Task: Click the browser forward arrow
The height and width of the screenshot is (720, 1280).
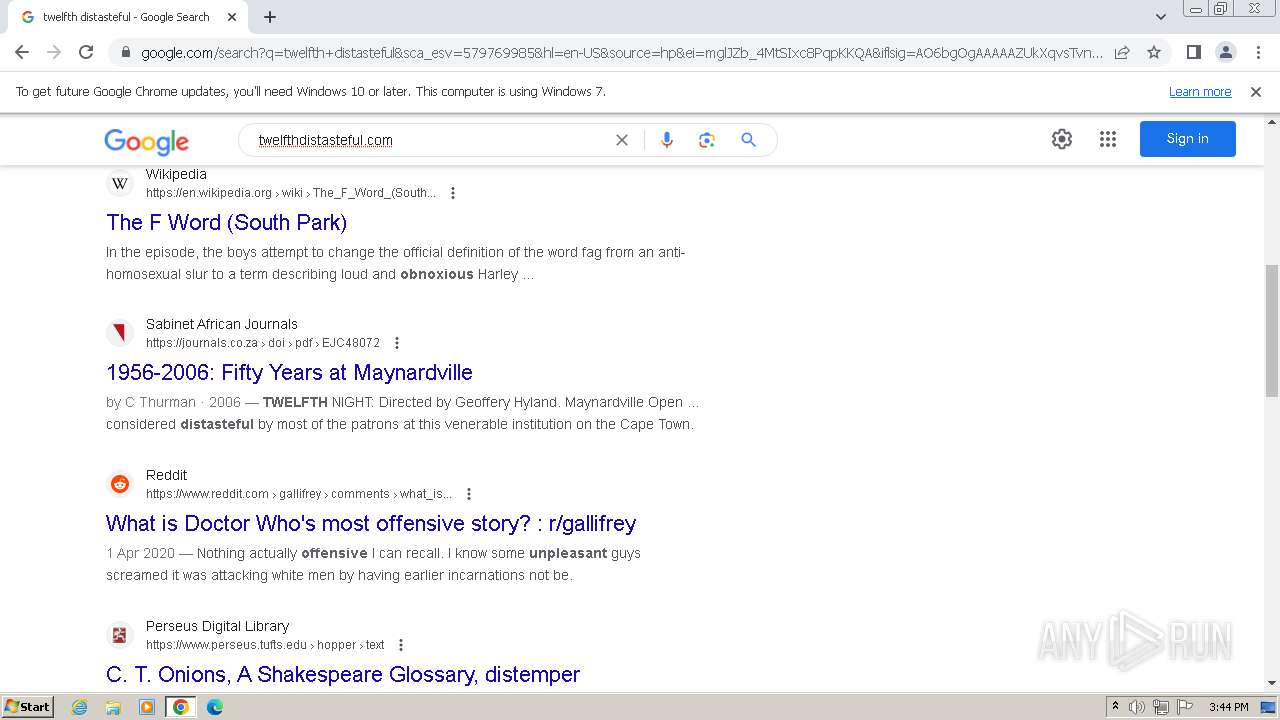Action: [54, 52]
